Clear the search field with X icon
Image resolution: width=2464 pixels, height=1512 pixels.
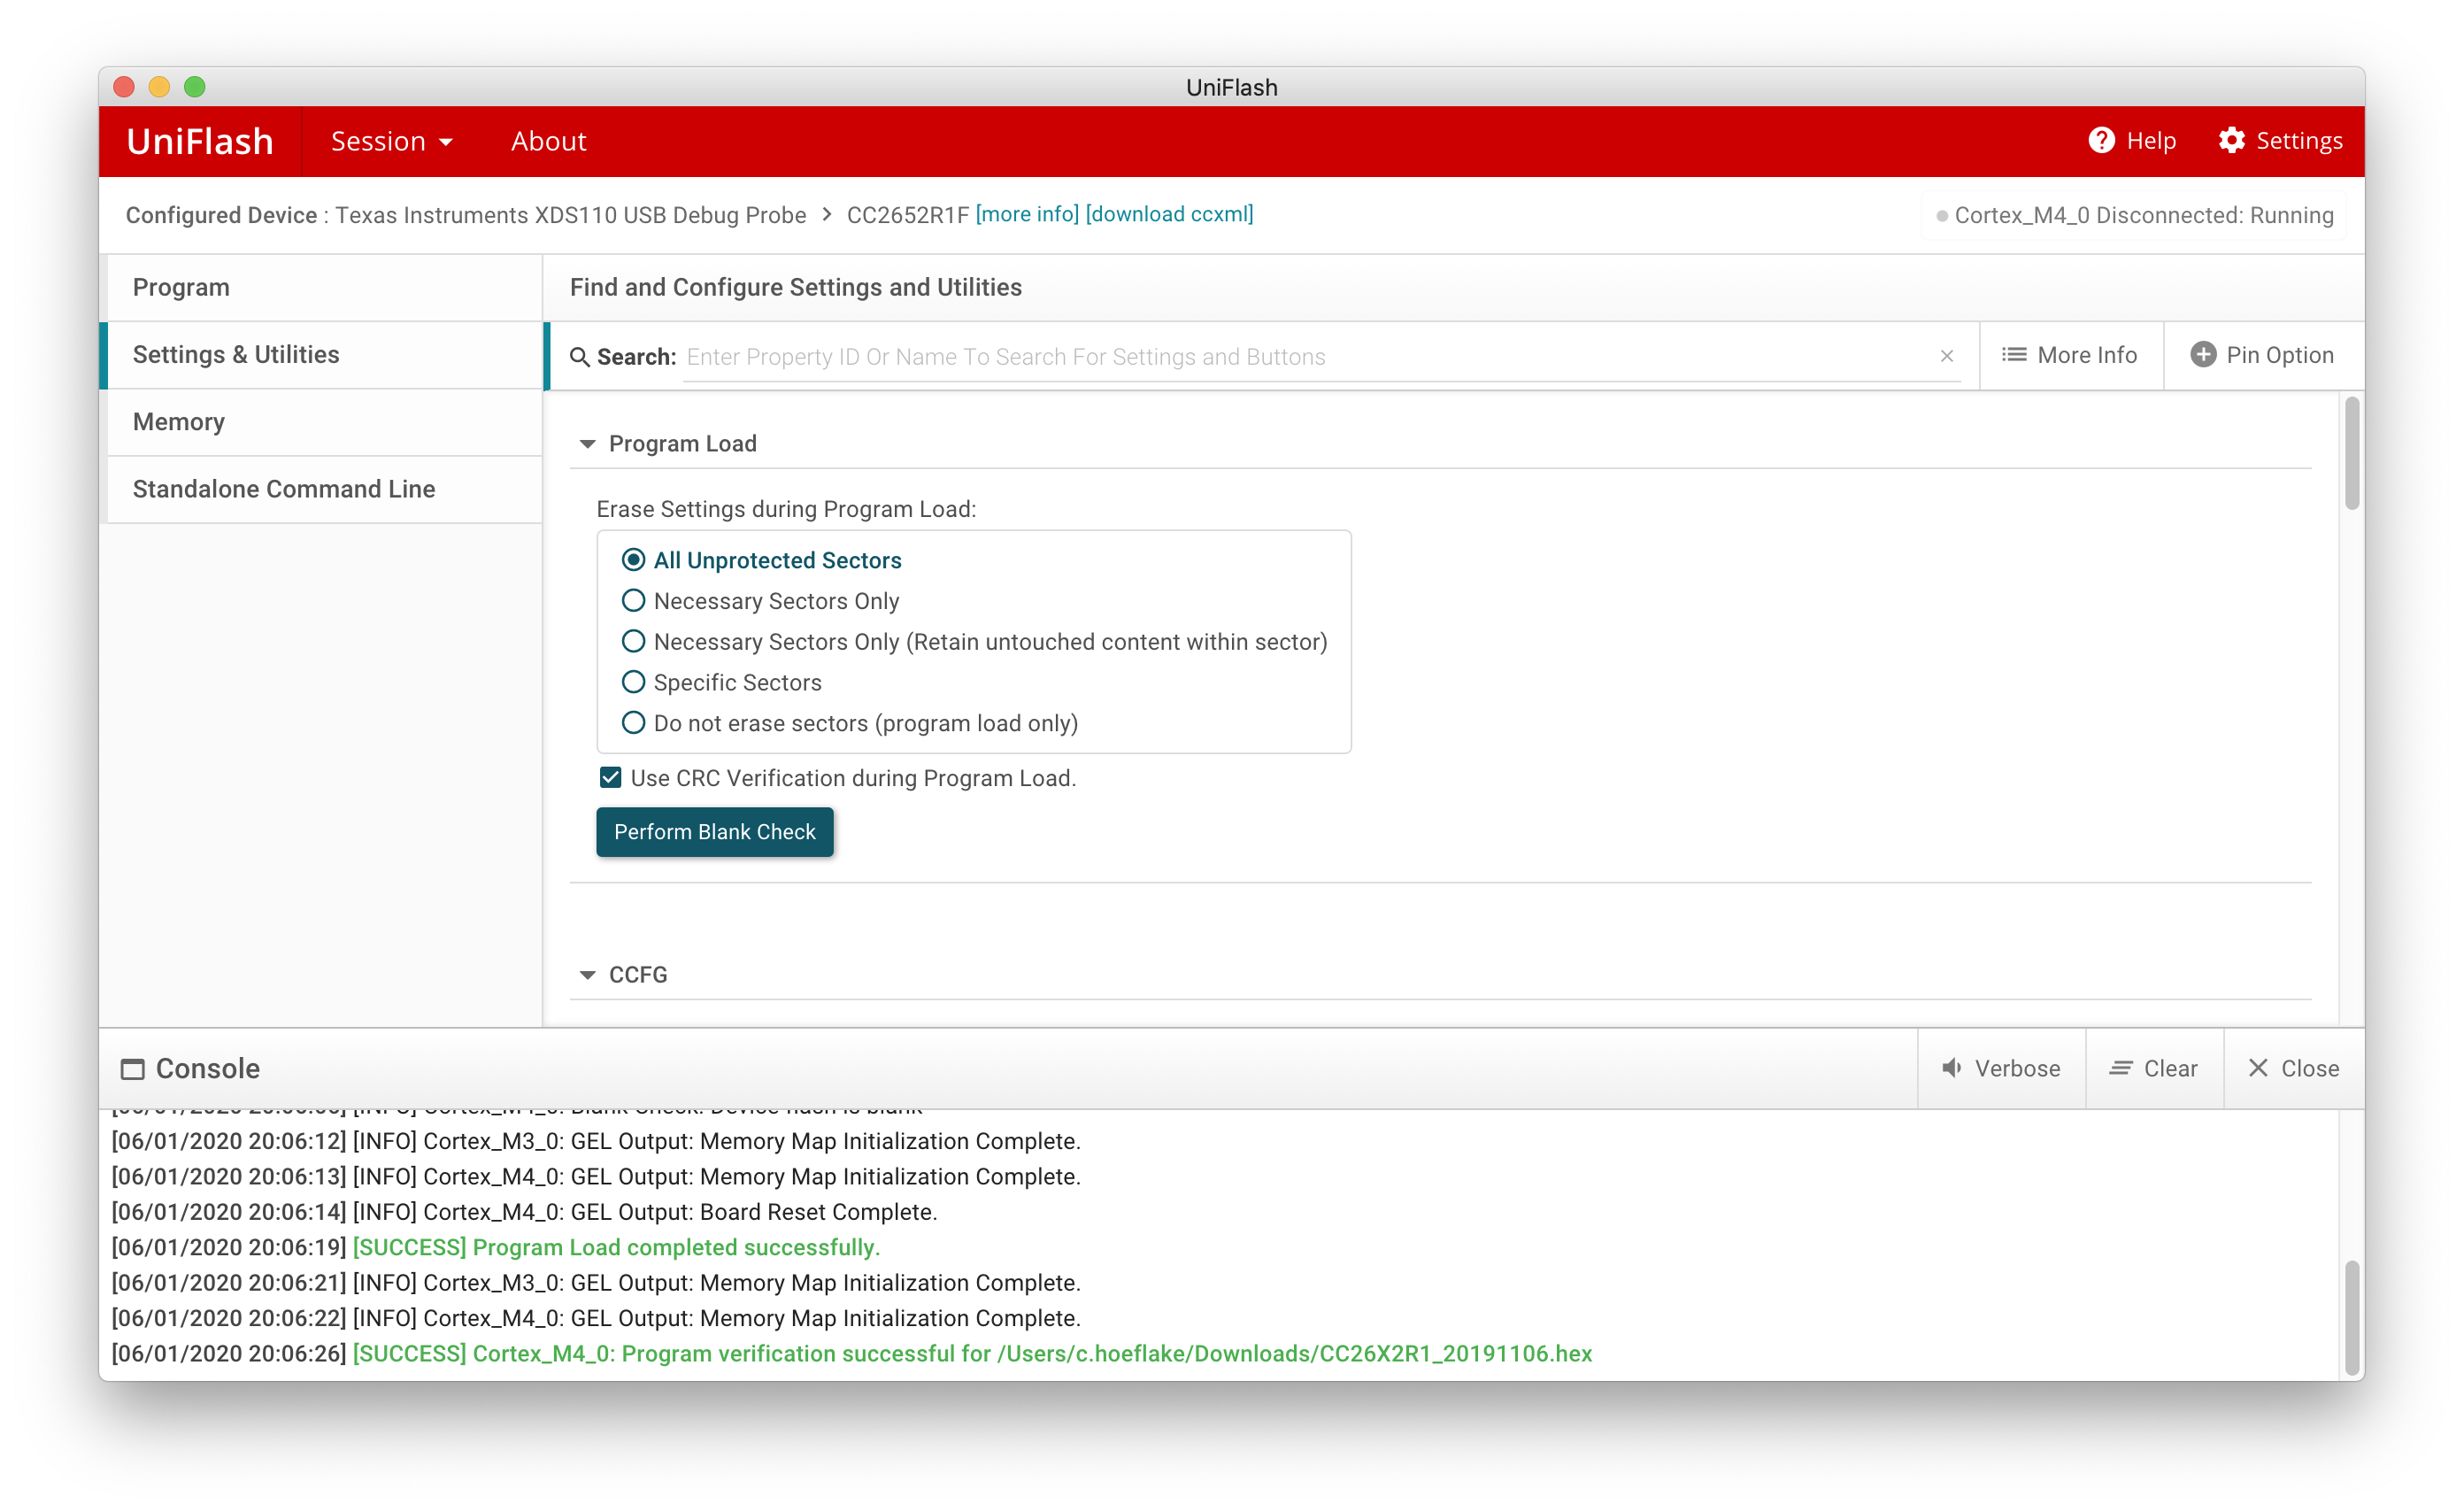1946,356
